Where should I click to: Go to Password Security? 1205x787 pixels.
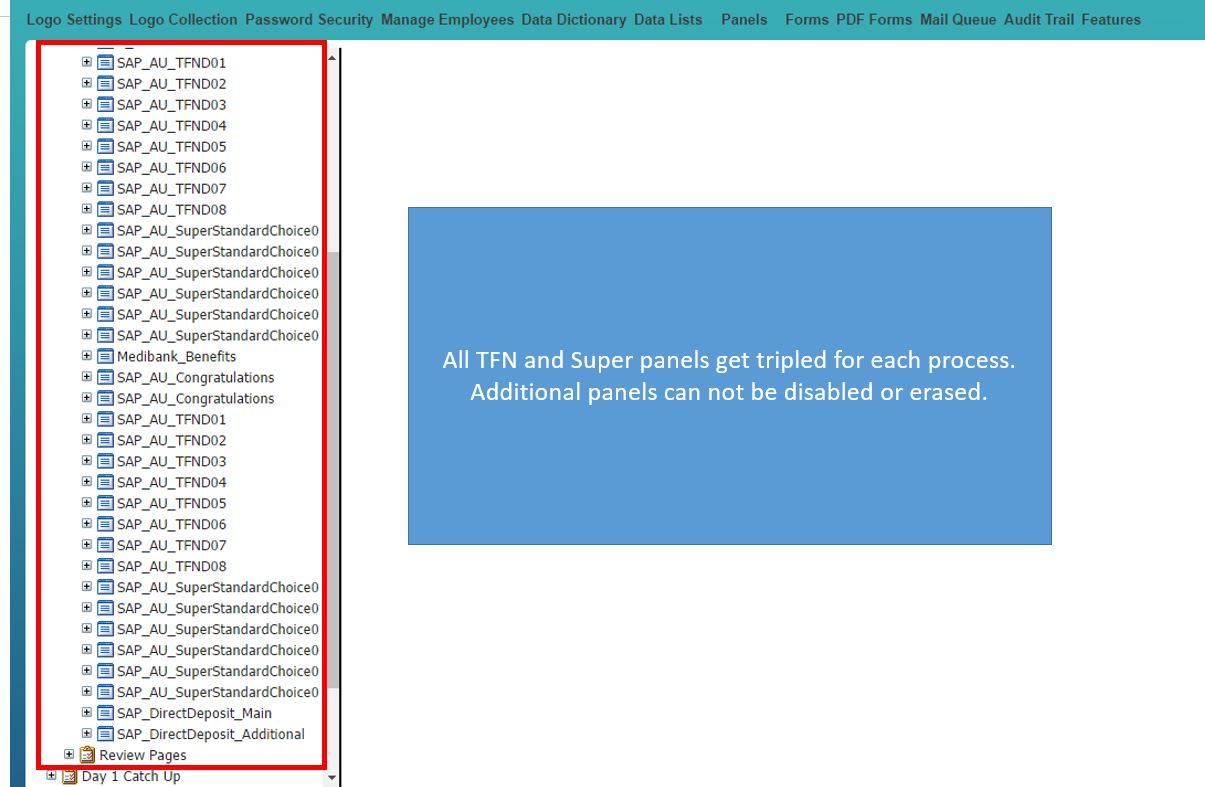(x=309, y=19)
